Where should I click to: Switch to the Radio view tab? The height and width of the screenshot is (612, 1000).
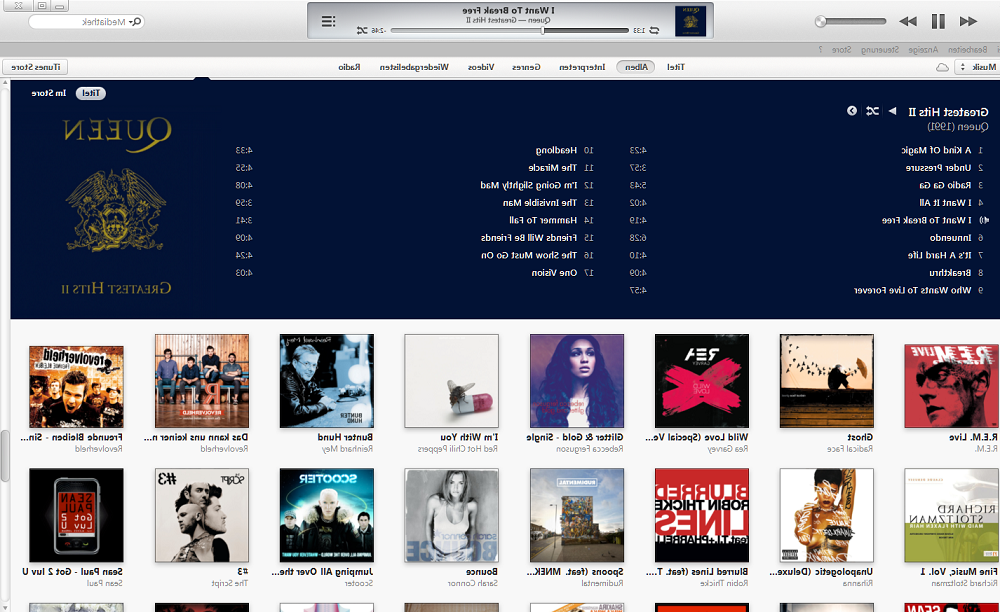pyautogui.click(x=349, y=67)
